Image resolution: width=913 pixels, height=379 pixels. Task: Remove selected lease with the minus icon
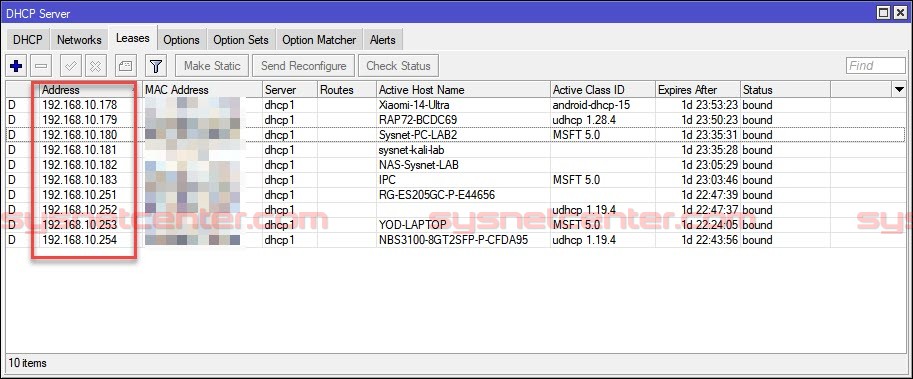tap(42, 66)
